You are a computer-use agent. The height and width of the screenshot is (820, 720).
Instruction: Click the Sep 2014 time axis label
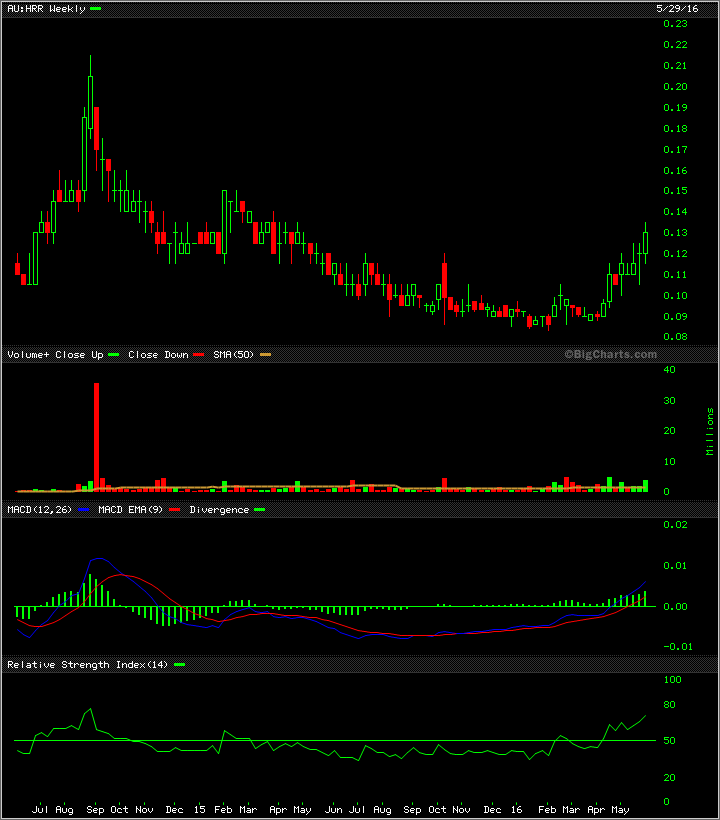click(x=95, y=810)
